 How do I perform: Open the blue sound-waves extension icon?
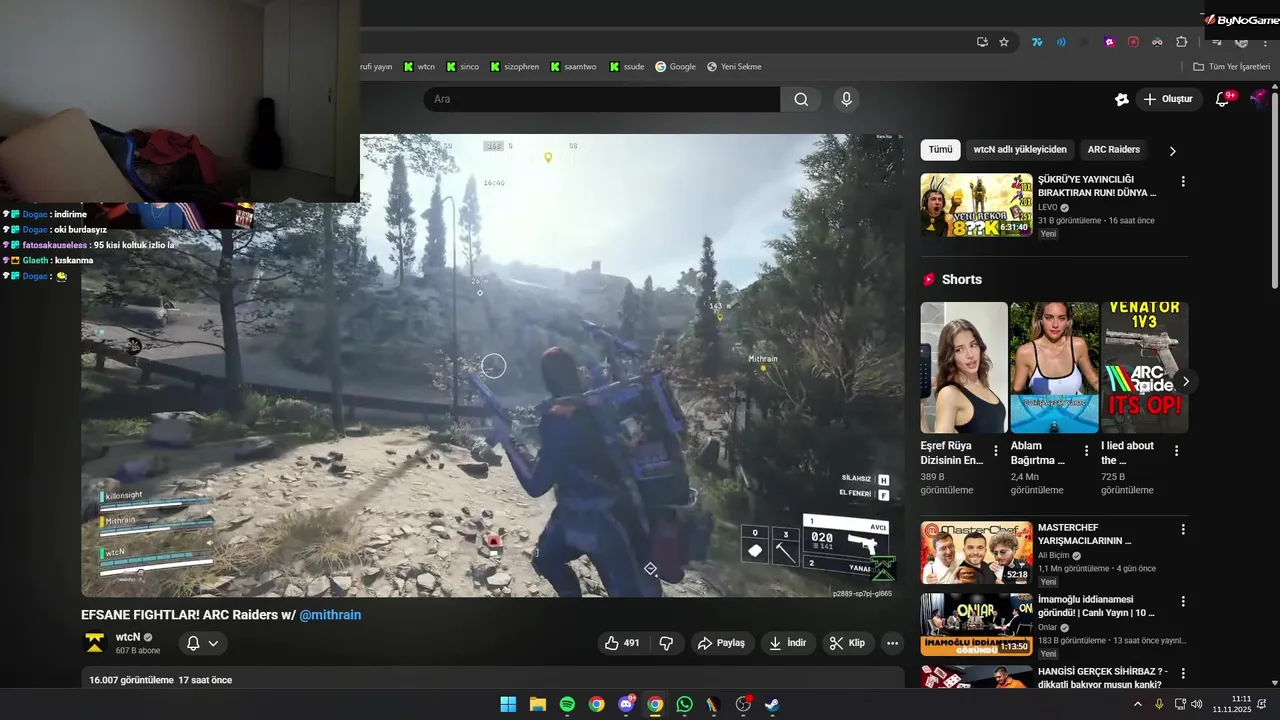tap(1061, 42)
